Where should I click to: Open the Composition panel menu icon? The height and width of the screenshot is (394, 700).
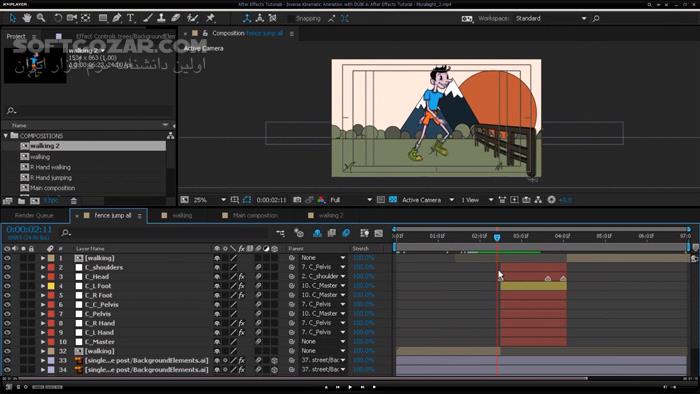(292, 33)
